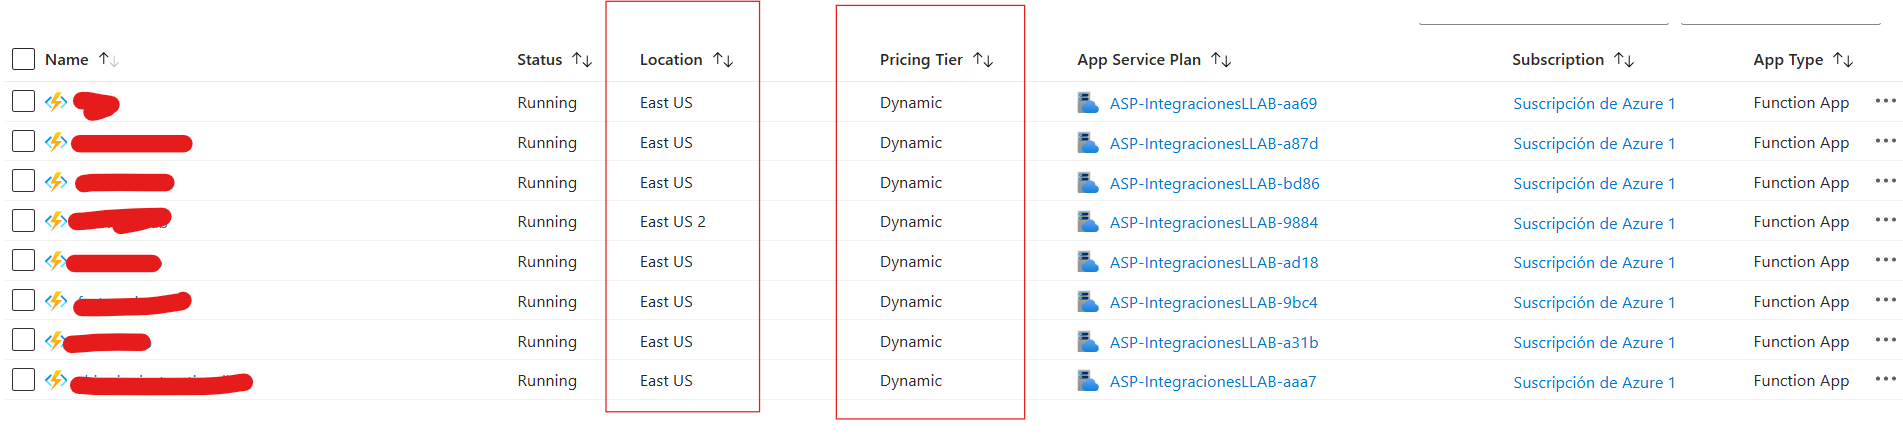This screenshot has height=440, width=1903.
Task: Tick checkbox for ASP-IntegracionesLLAB-9bc4 row
Action: (23, 300)
